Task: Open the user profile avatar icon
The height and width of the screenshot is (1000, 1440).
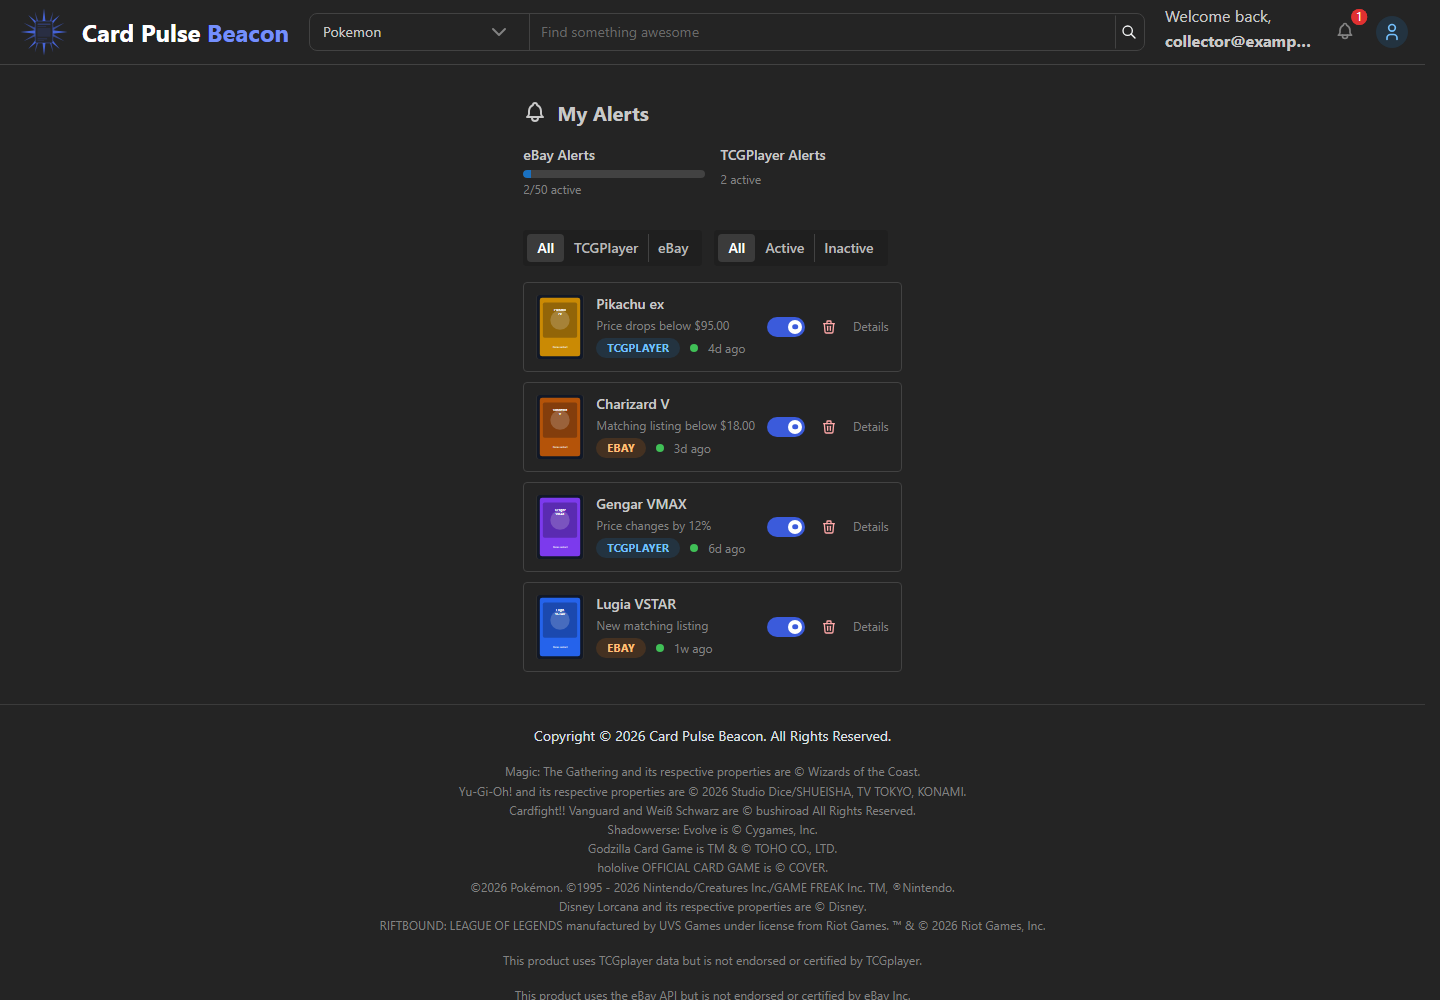Action: pyautogui.click(x=1392, y=32)
